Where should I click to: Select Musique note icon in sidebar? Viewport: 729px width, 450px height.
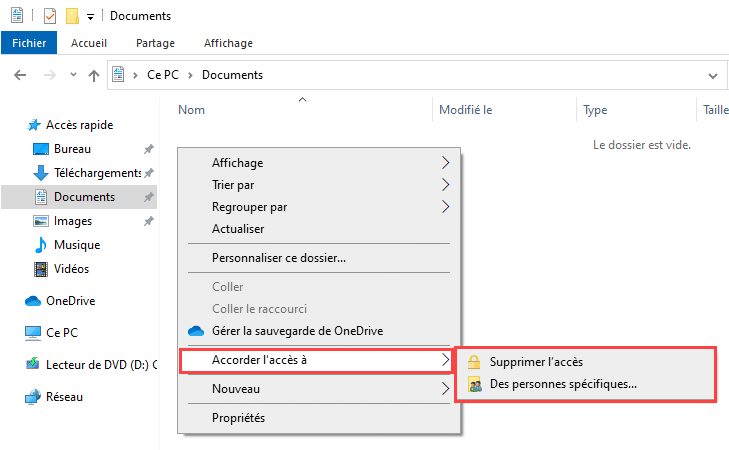click(41, 245)
